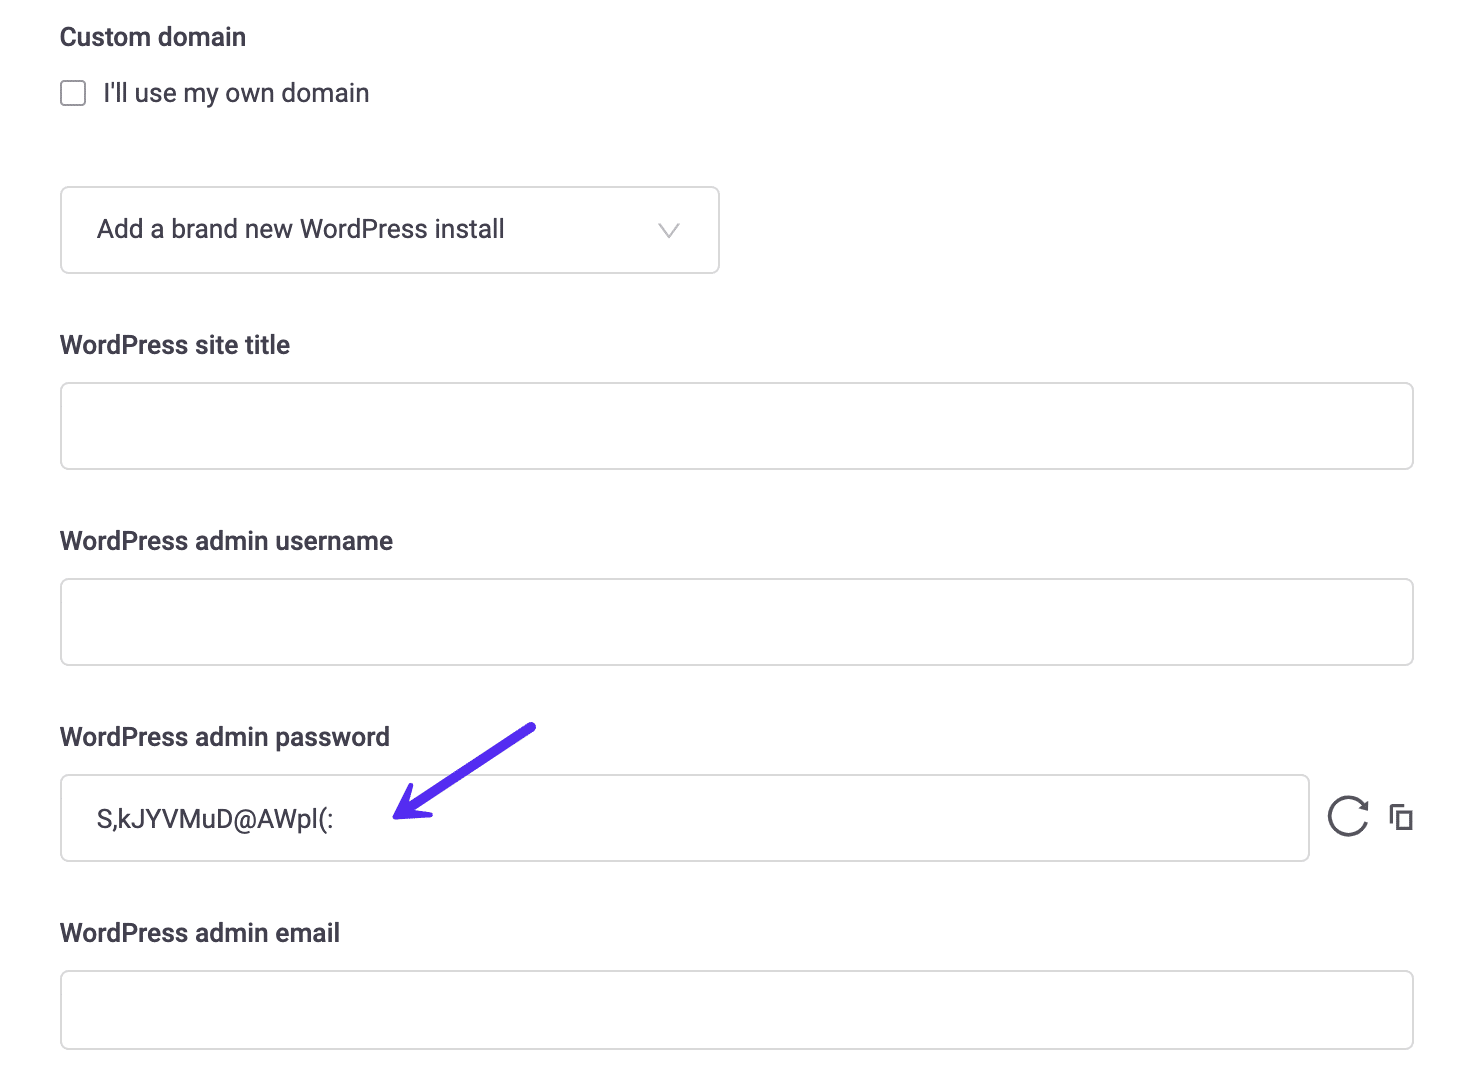Click inside the WordPress site title field
The image size is (1478, 1068).
pos(735,425)
